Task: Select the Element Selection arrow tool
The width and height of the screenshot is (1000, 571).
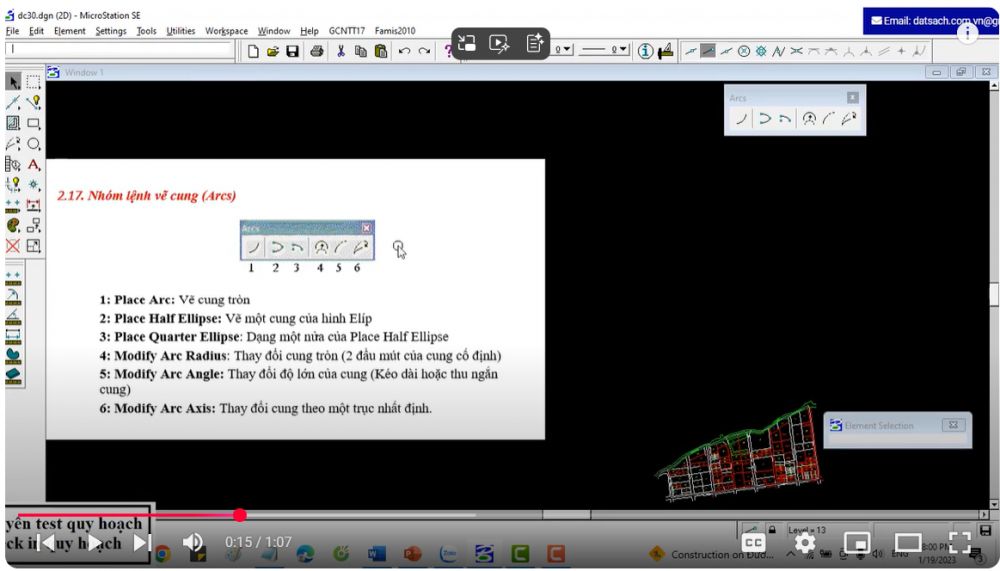Action: click(13, 81)
